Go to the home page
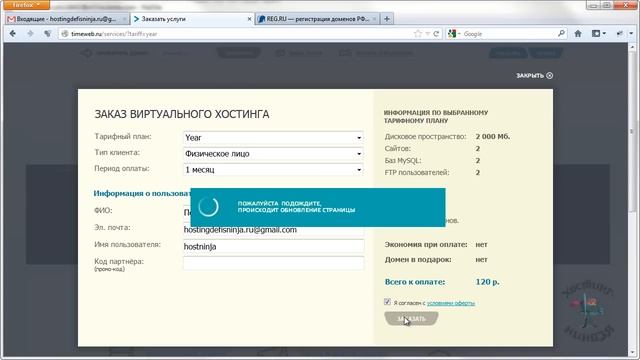This screenshot has width=640, height=360. tap(578, 34)
